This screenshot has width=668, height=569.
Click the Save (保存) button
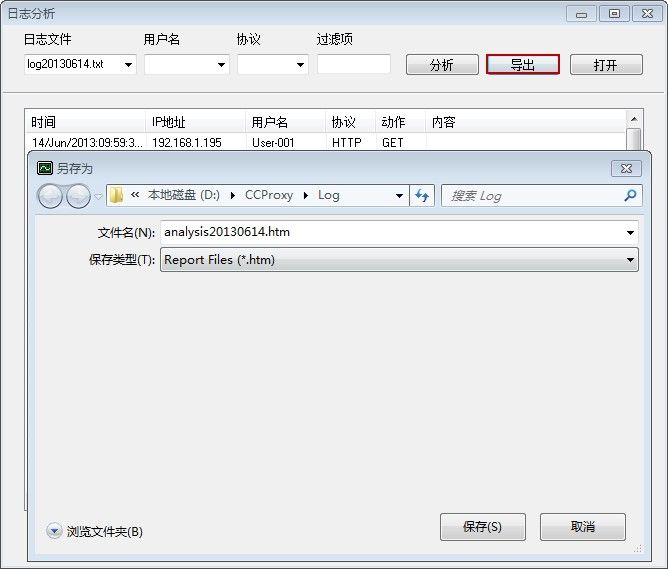click(x=483, y=527)
